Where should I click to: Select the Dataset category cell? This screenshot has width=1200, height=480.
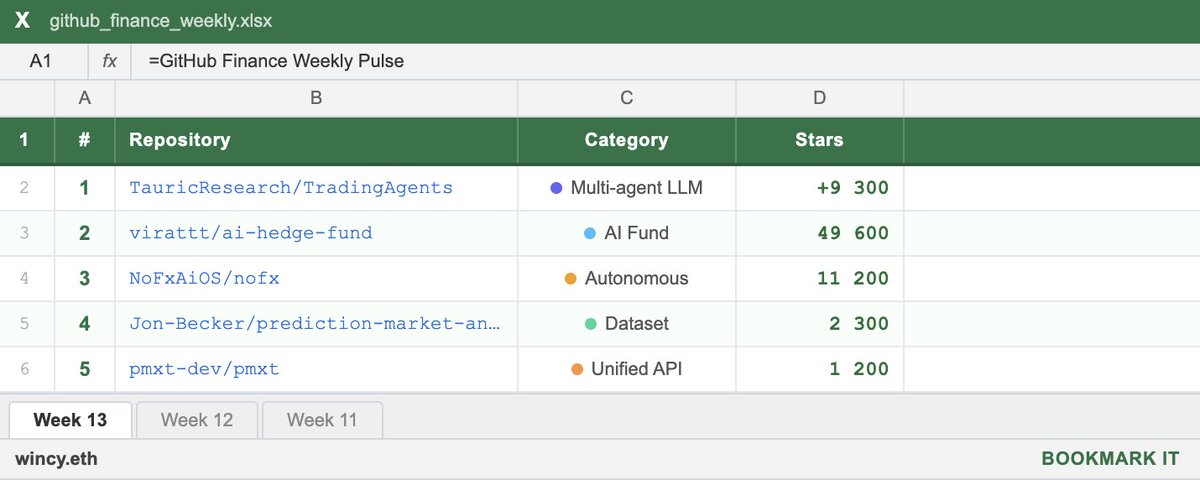pos(627,324)
